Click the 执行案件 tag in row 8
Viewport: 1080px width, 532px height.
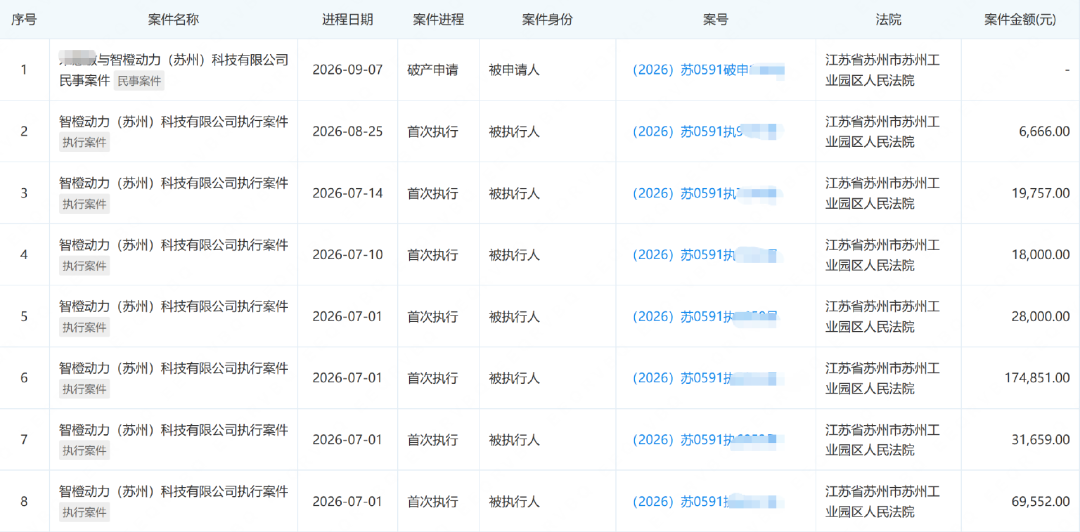click(85, 513)
